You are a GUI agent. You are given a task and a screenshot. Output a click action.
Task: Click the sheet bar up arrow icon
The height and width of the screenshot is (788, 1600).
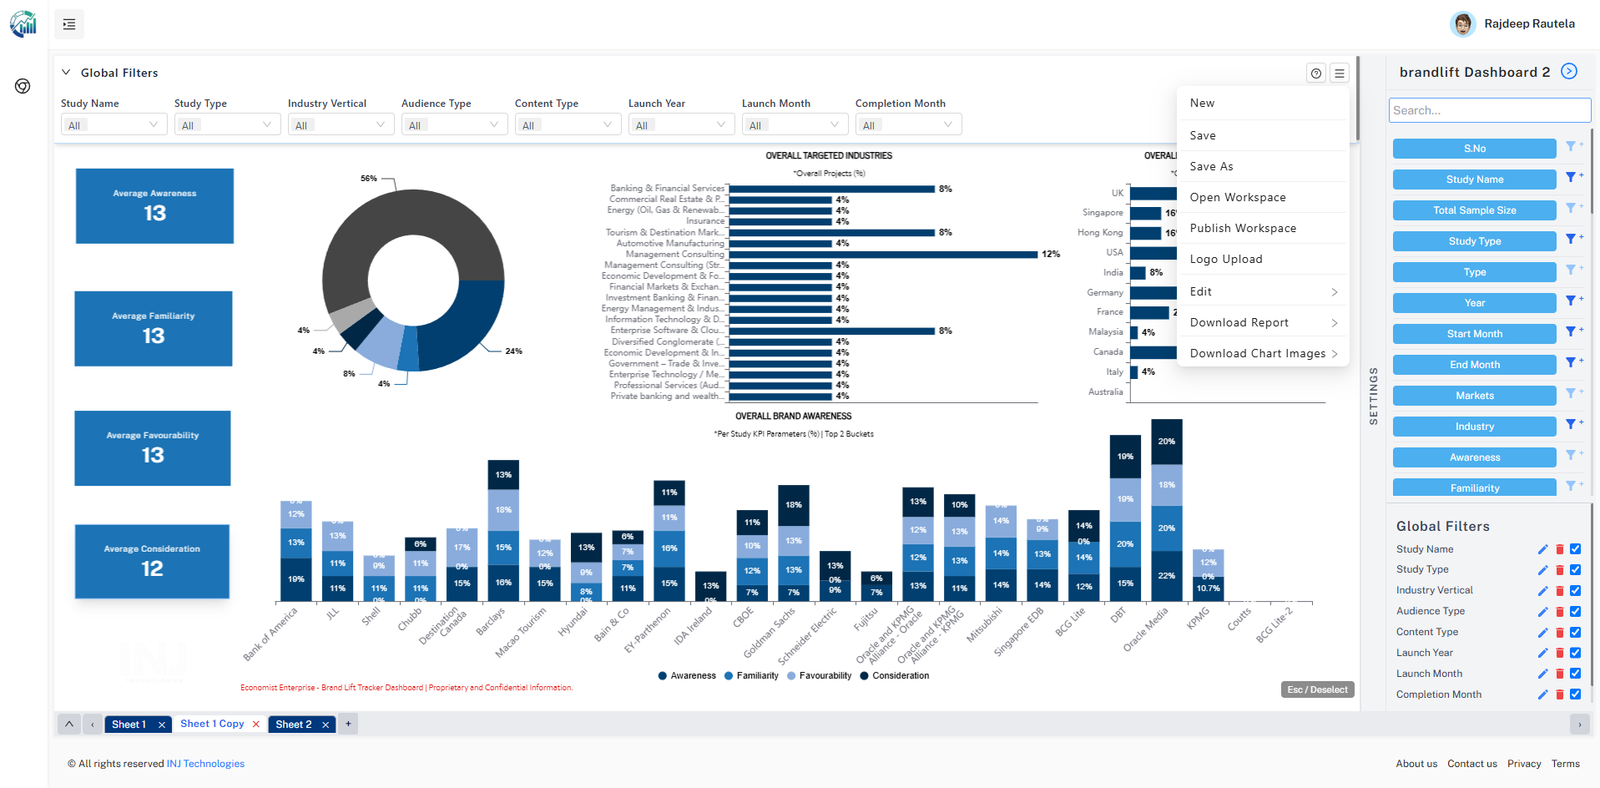(69, 724)
